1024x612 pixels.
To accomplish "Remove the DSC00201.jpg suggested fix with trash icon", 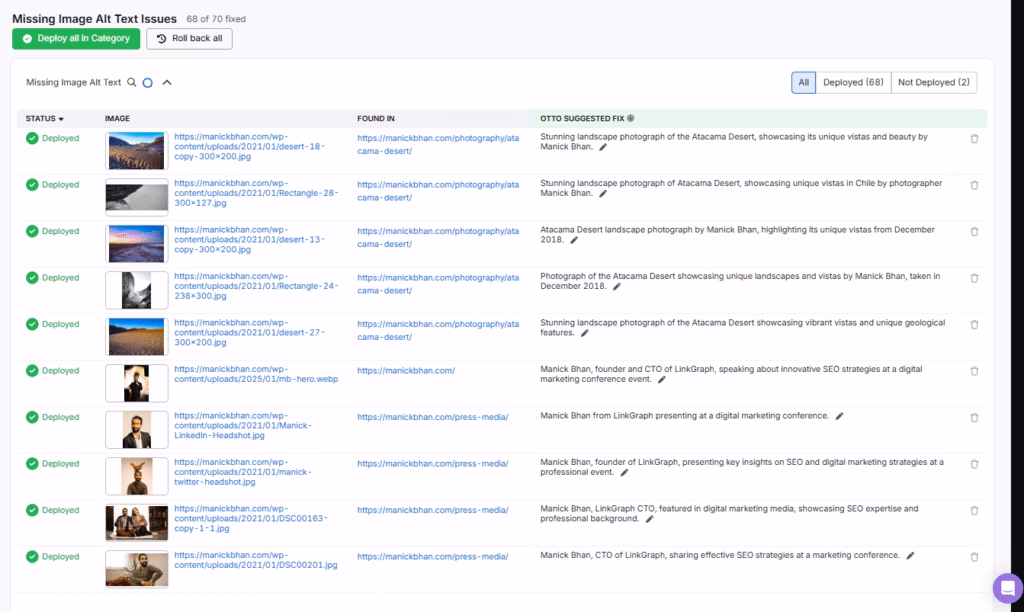I will pos(974,557).
